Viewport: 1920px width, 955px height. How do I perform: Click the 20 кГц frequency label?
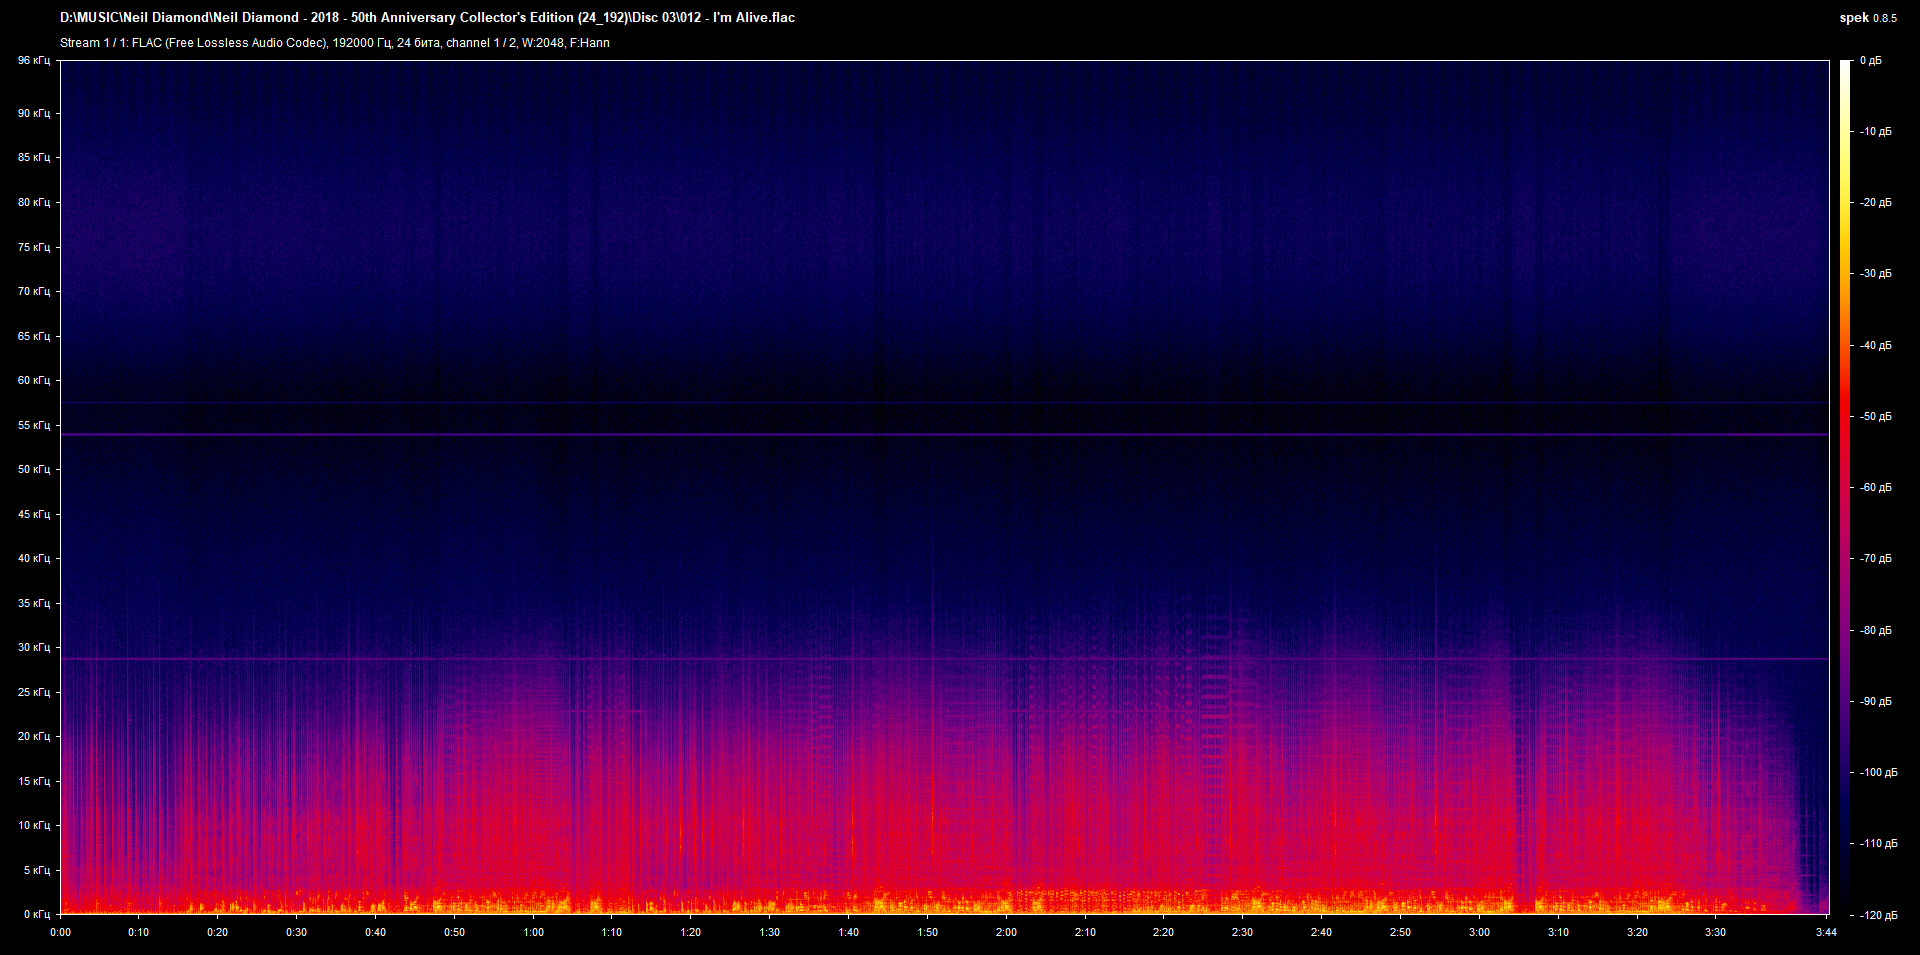click(x=33, y=736)
